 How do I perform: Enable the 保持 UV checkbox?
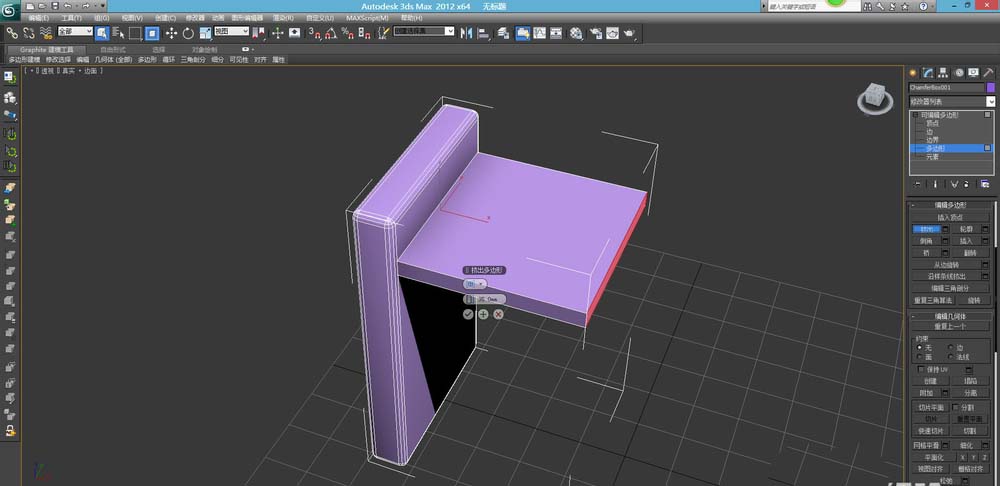[921, 369]
